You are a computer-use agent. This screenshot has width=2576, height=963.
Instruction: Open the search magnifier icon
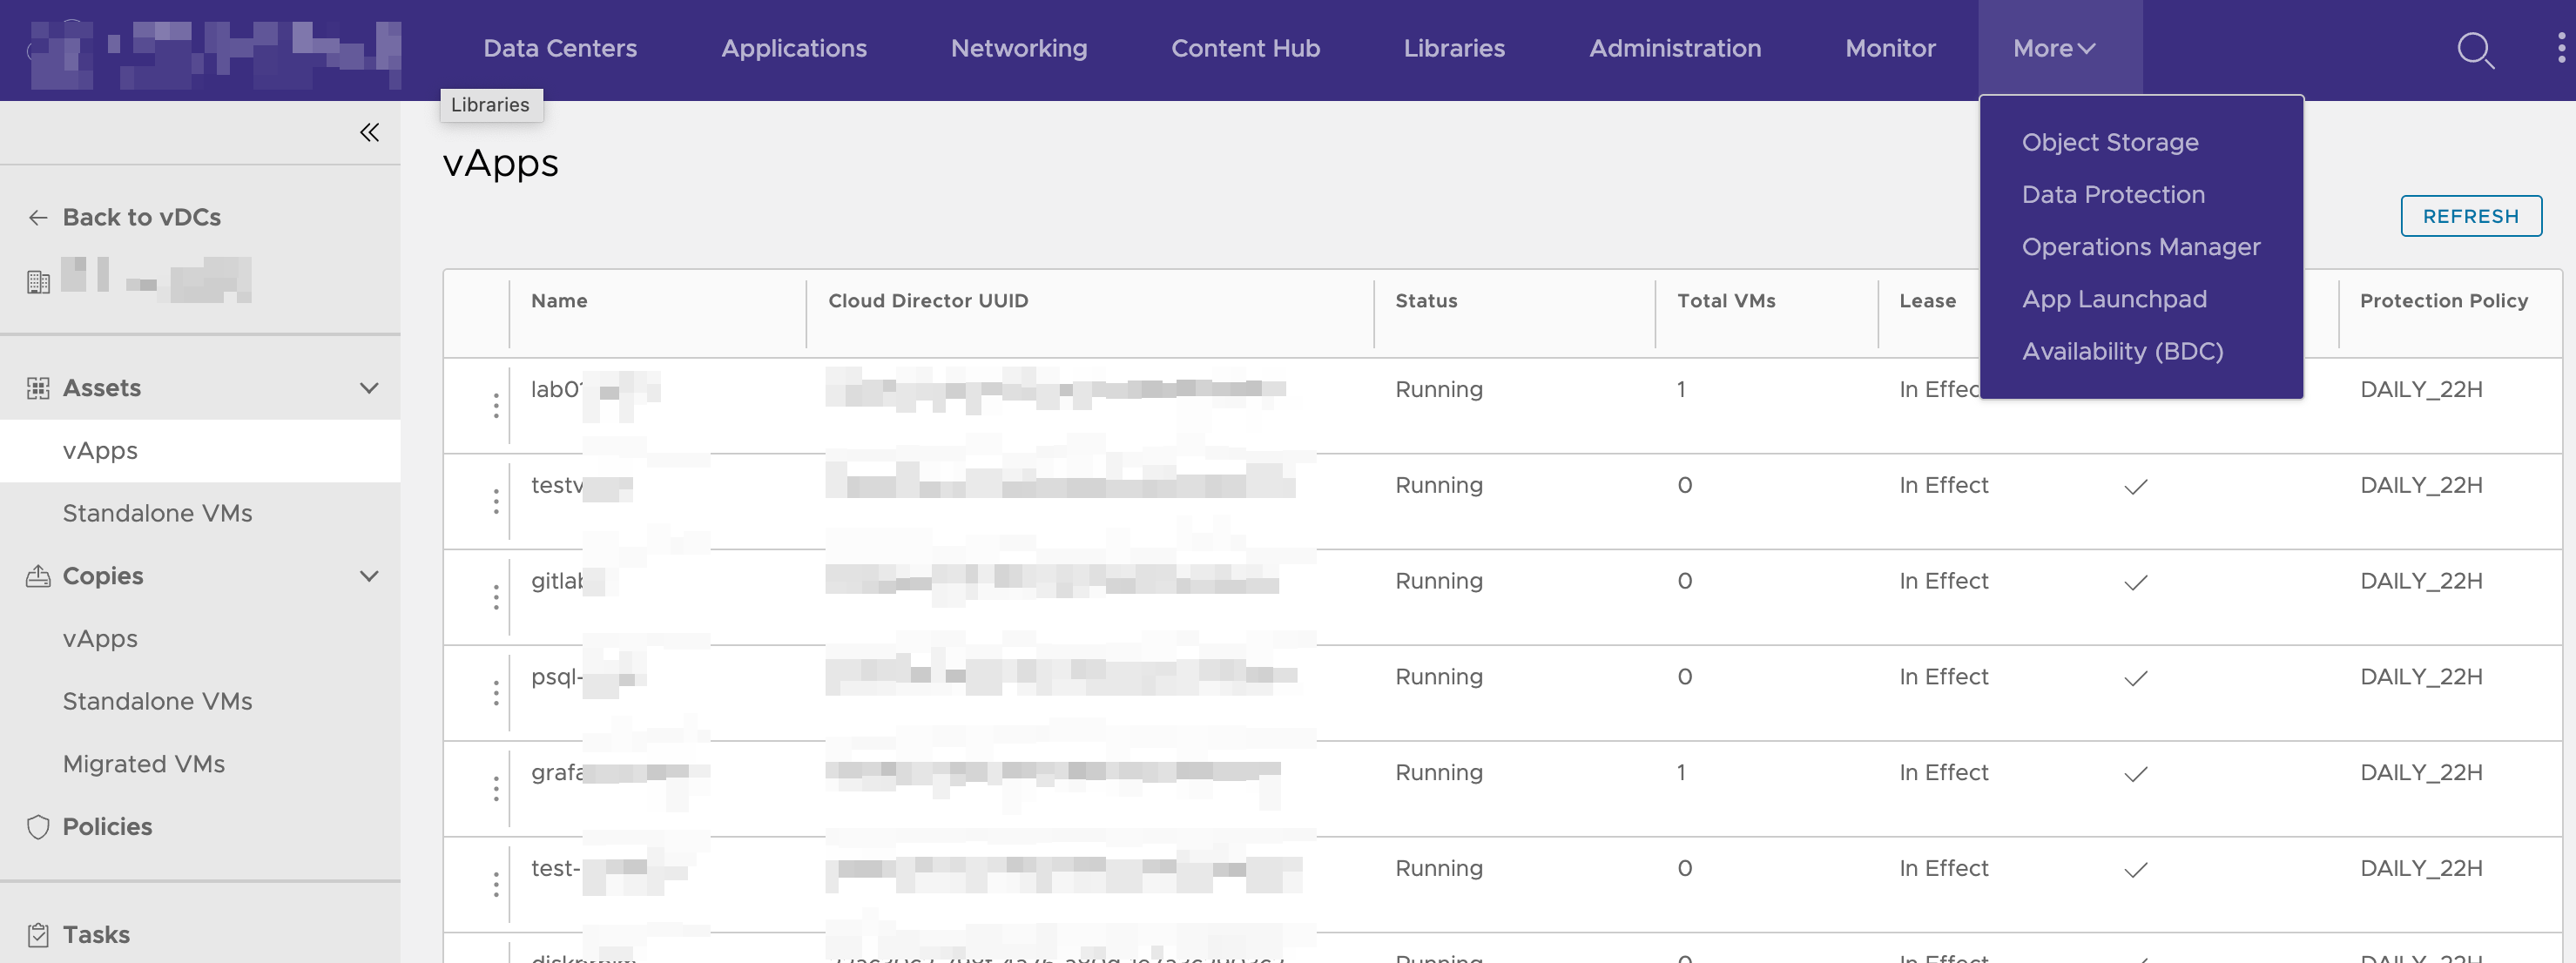tap(2475, 50)
